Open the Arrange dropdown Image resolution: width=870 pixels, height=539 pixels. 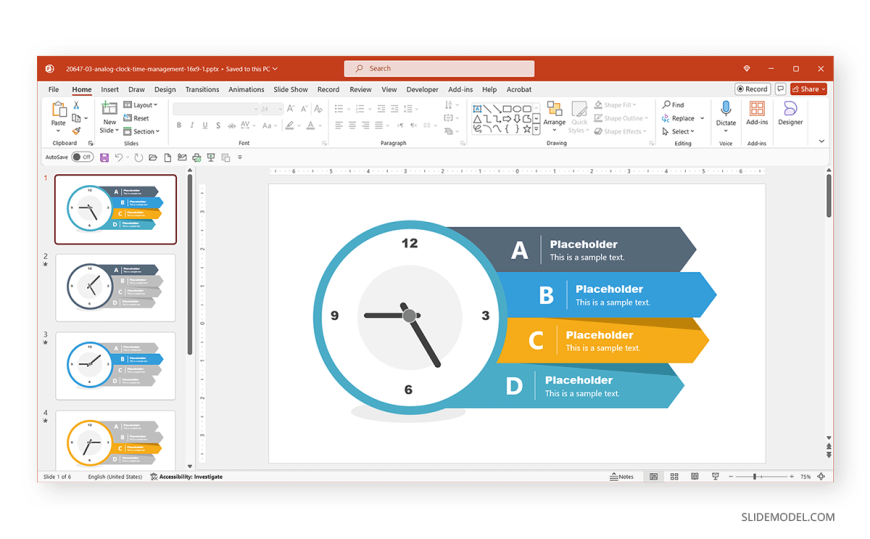click(x=554, y=117)
